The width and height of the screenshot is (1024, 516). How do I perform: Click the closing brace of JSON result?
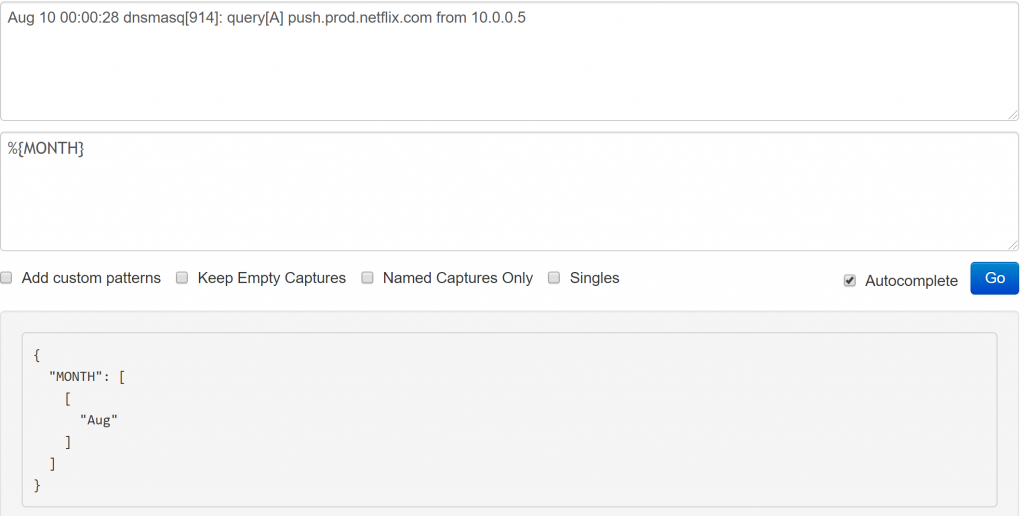(37, 485)
